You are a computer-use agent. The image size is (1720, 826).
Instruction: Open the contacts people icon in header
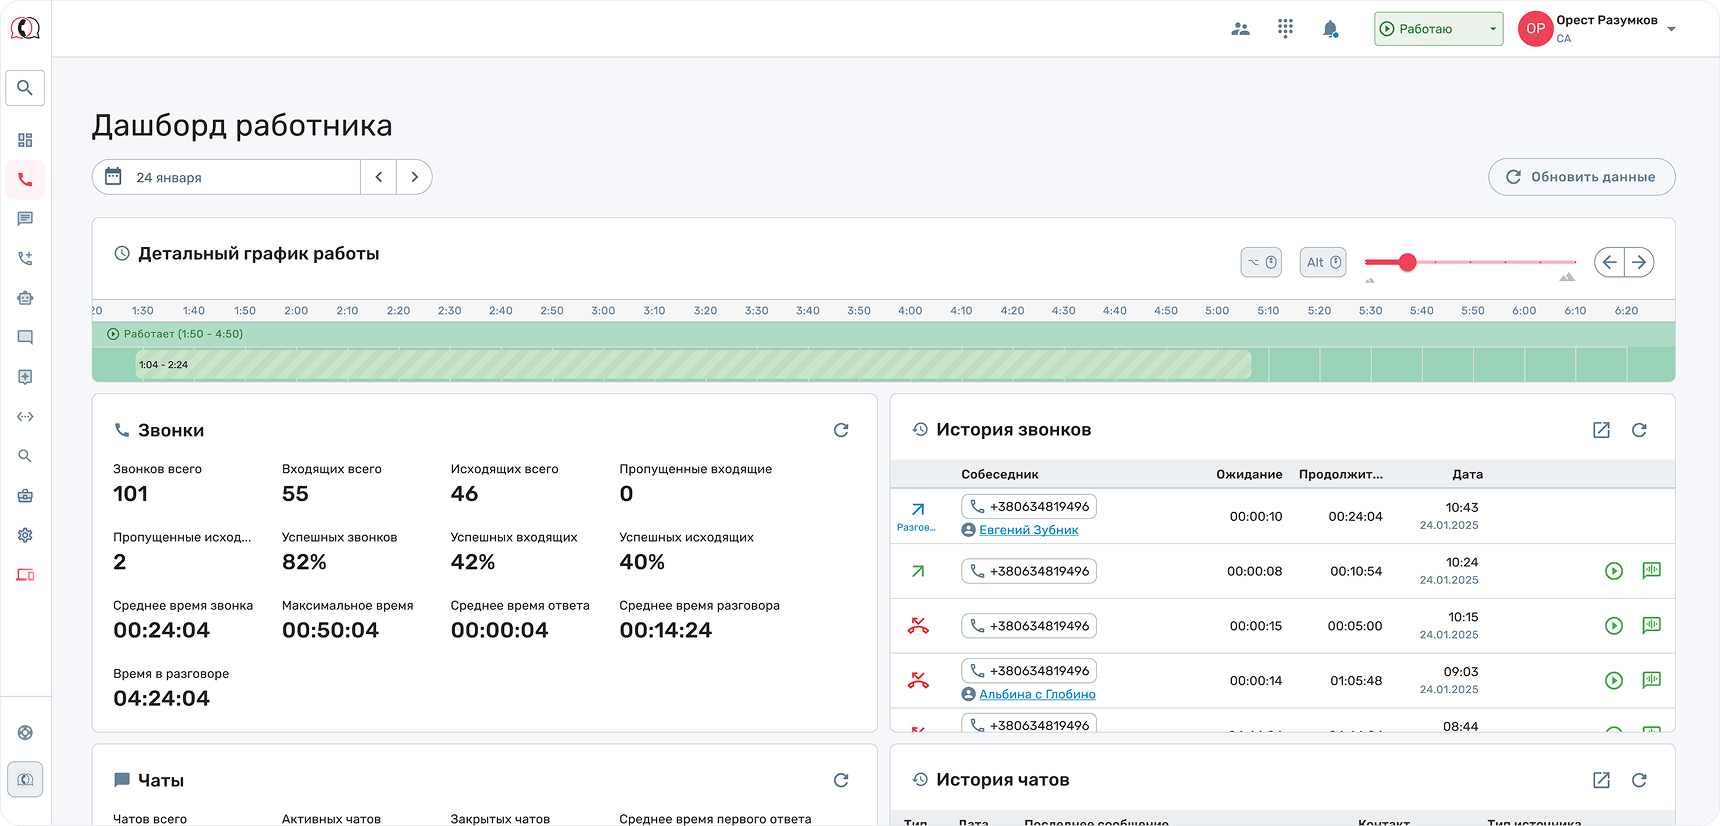click(1240, 29)
